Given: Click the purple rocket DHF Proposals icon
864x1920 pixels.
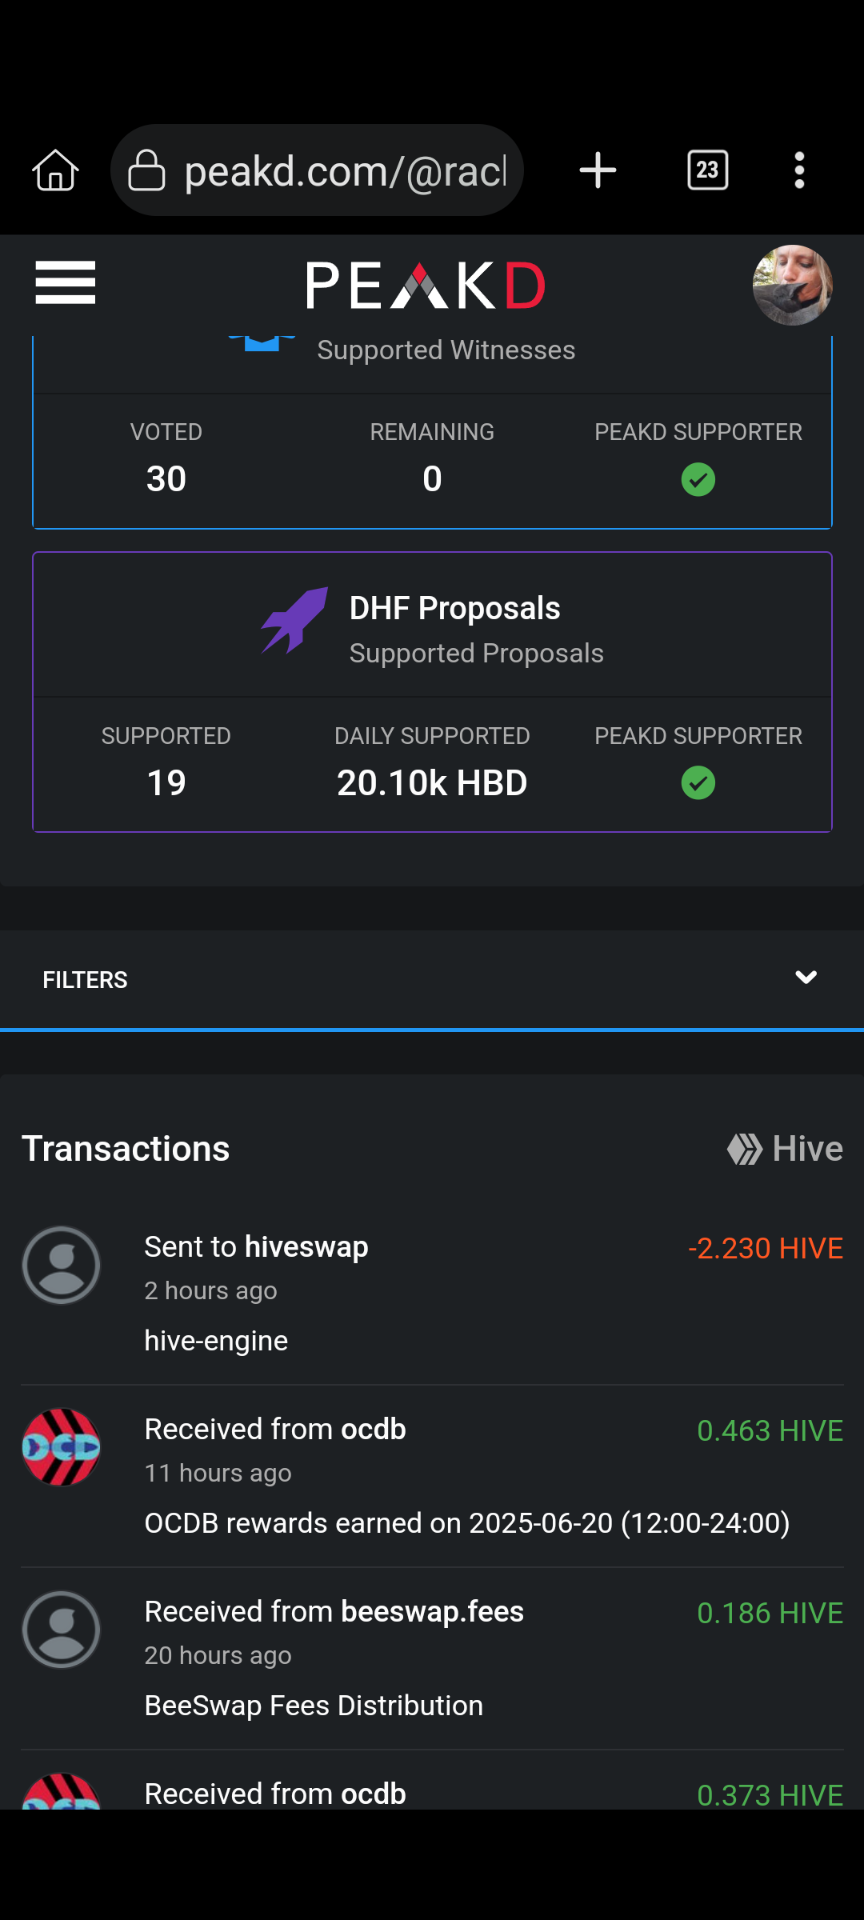Looking at the screenshot, I should pos(295,620).
